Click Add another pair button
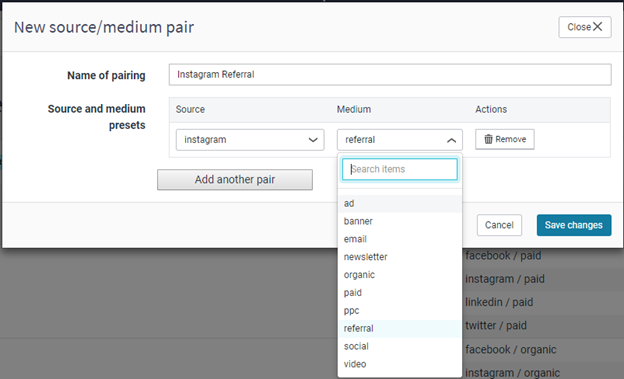Image resolution: width=624 pixels, height=379 pixels. (x=235, y=180)
